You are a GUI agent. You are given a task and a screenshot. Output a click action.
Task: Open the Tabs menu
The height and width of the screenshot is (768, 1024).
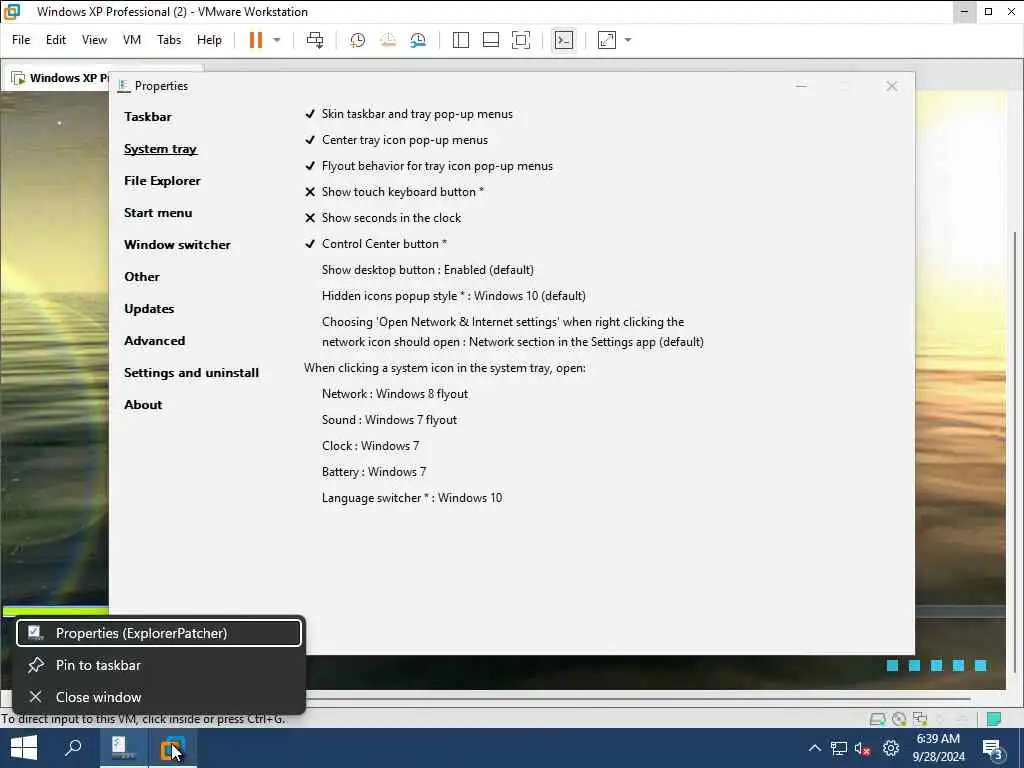click(169, 40)
